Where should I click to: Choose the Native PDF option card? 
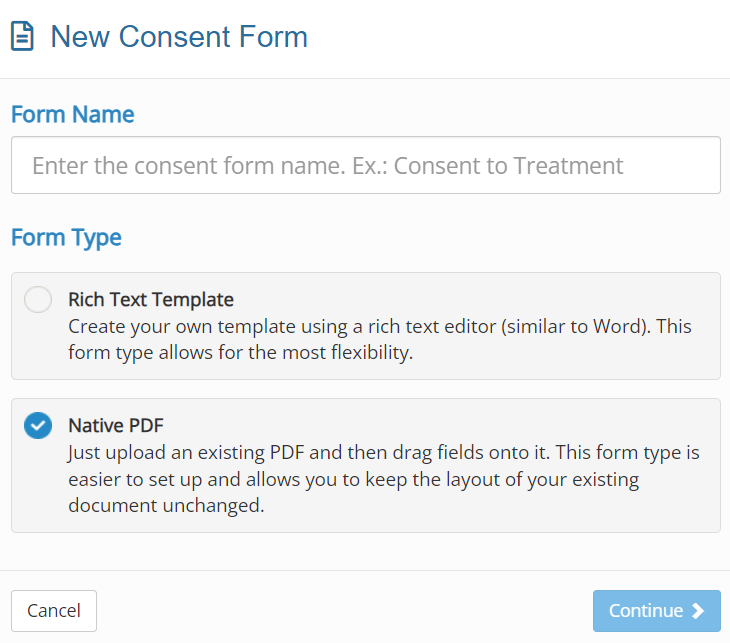coord(366,465)
